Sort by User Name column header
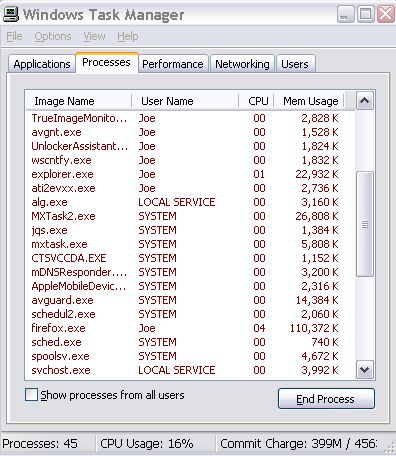The height and width of the screenshot is (456, 396). [x=185, y=101]
